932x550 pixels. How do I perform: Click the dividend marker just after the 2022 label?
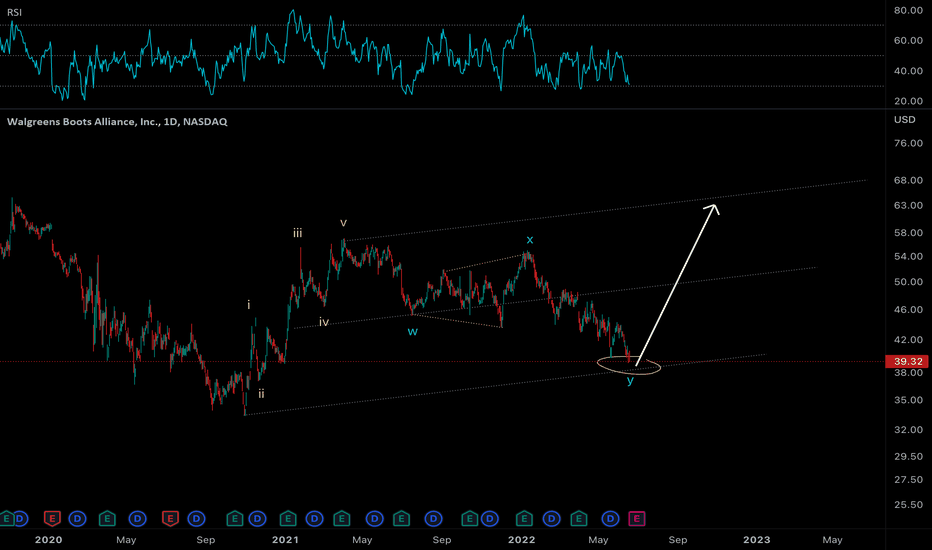click(x=552, y=518)
